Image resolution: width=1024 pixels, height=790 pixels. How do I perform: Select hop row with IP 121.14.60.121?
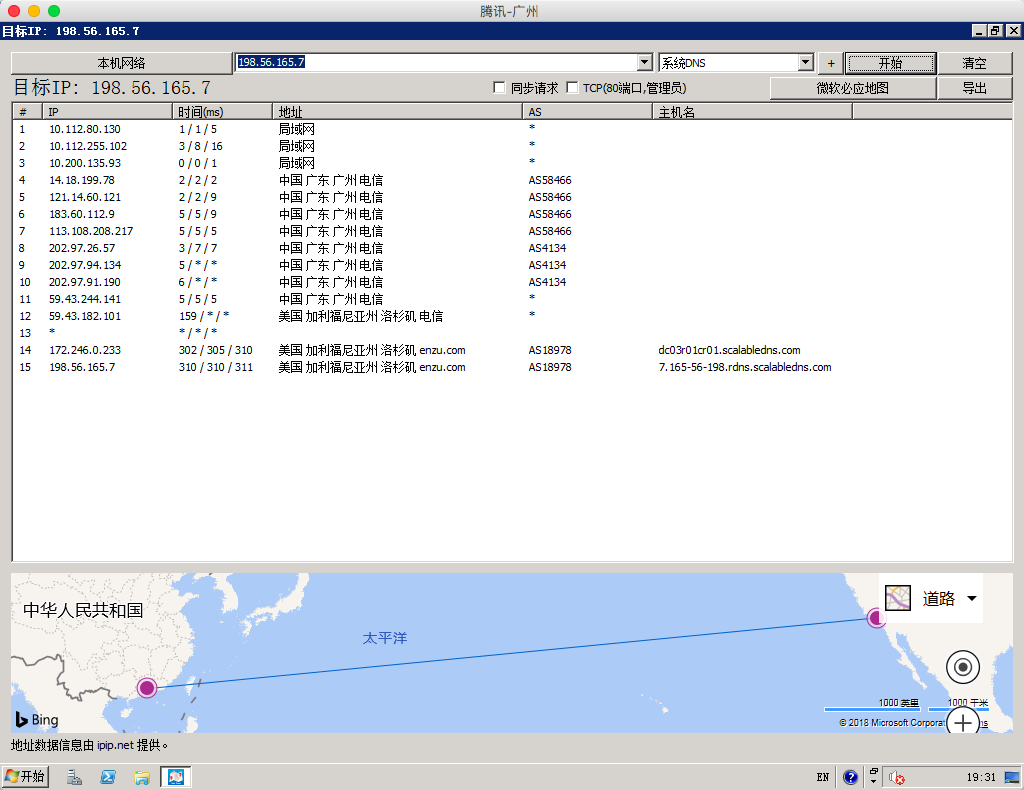(x=512, y=197)
